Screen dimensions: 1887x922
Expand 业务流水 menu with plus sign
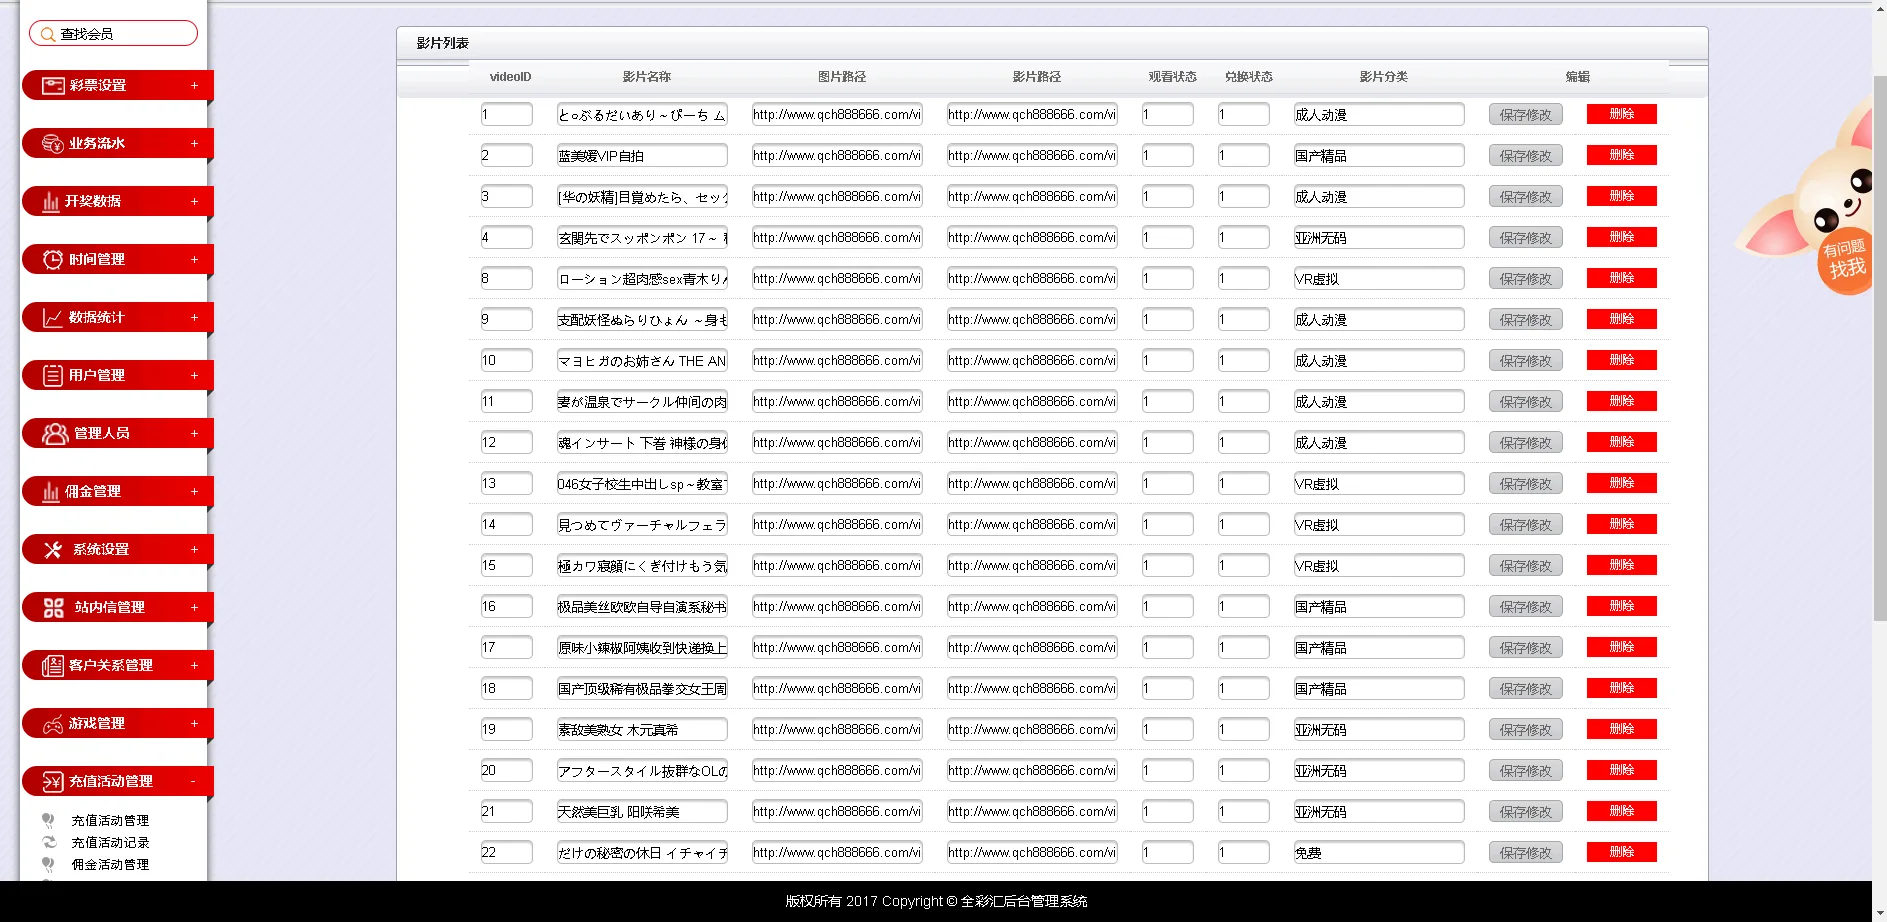[x=194, y=144]
